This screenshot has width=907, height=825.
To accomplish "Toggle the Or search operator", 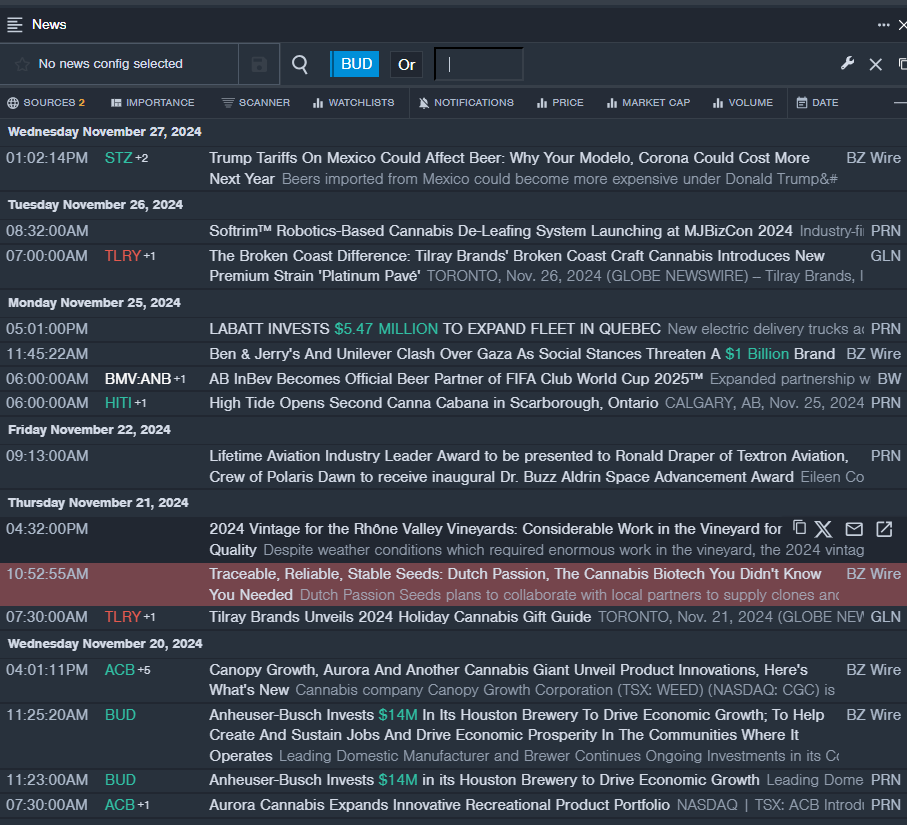I will click(406, 64).
